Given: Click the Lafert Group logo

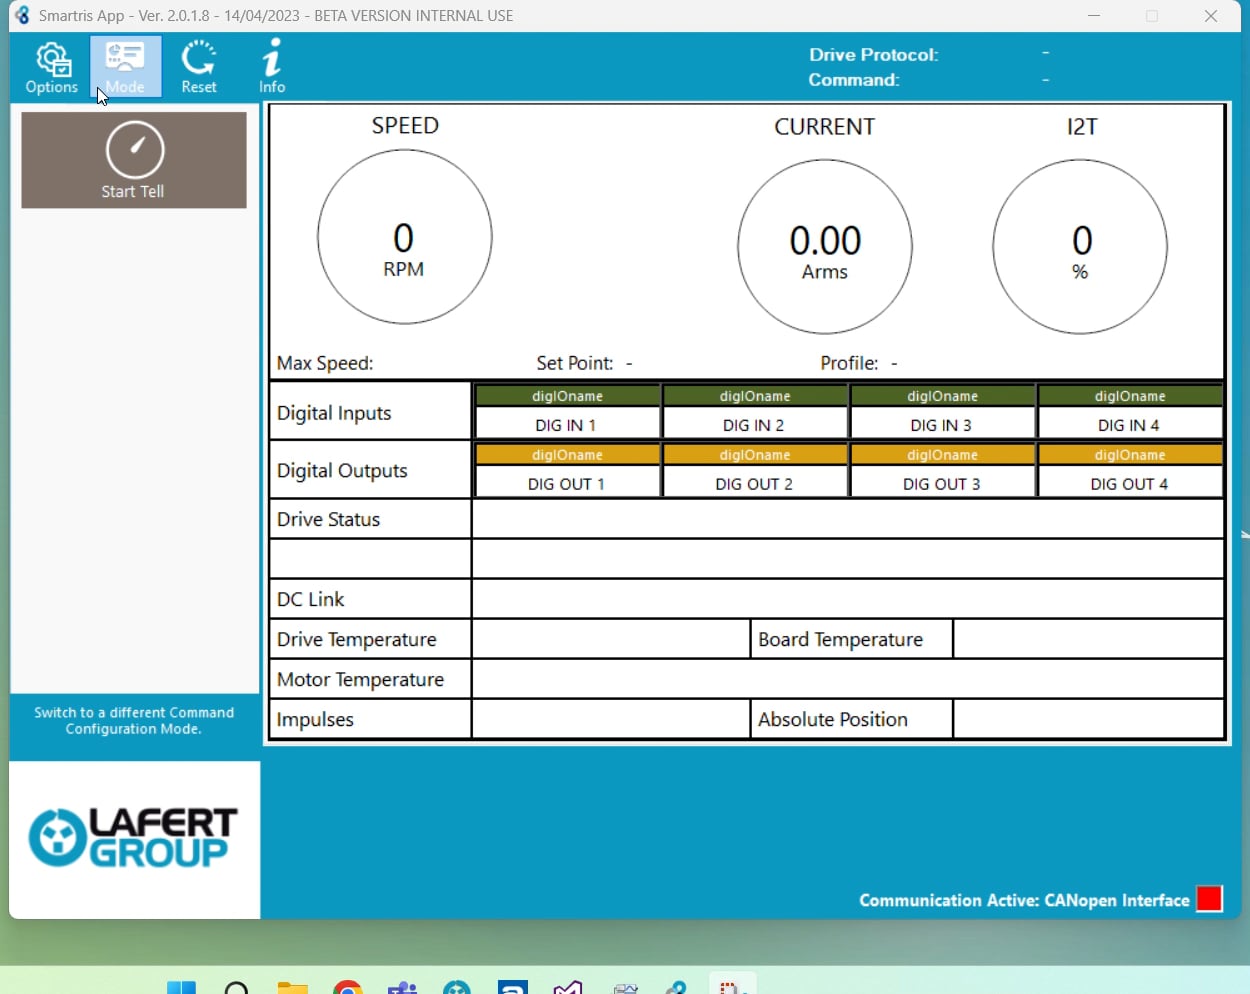Looking at the screenshot, I should pyautogui.click(x=134, y=838).
